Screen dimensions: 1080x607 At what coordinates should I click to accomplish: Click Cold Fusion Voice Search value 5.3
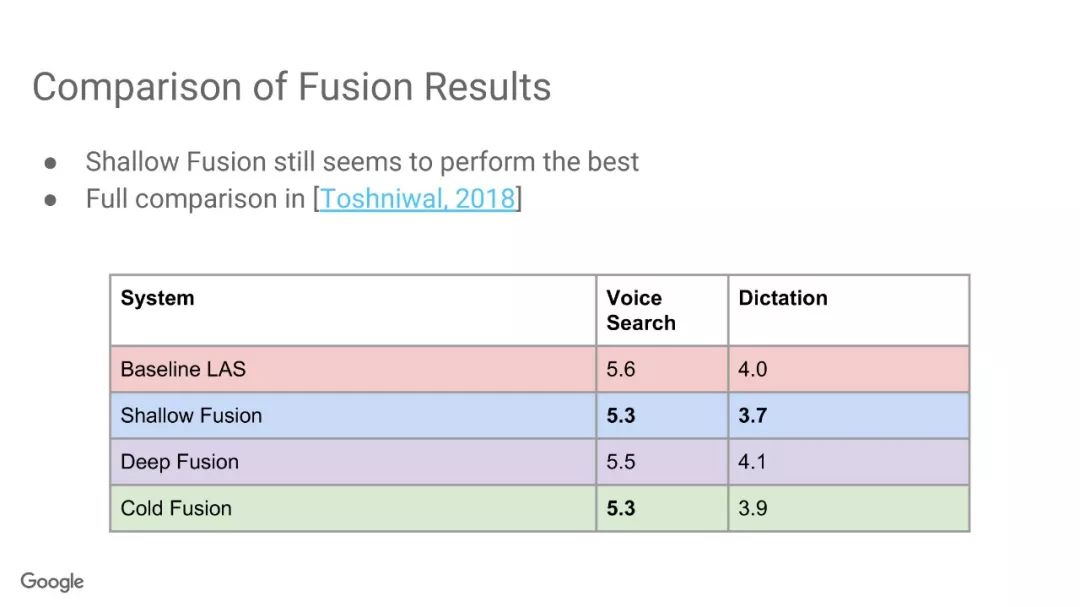[621, 508]
